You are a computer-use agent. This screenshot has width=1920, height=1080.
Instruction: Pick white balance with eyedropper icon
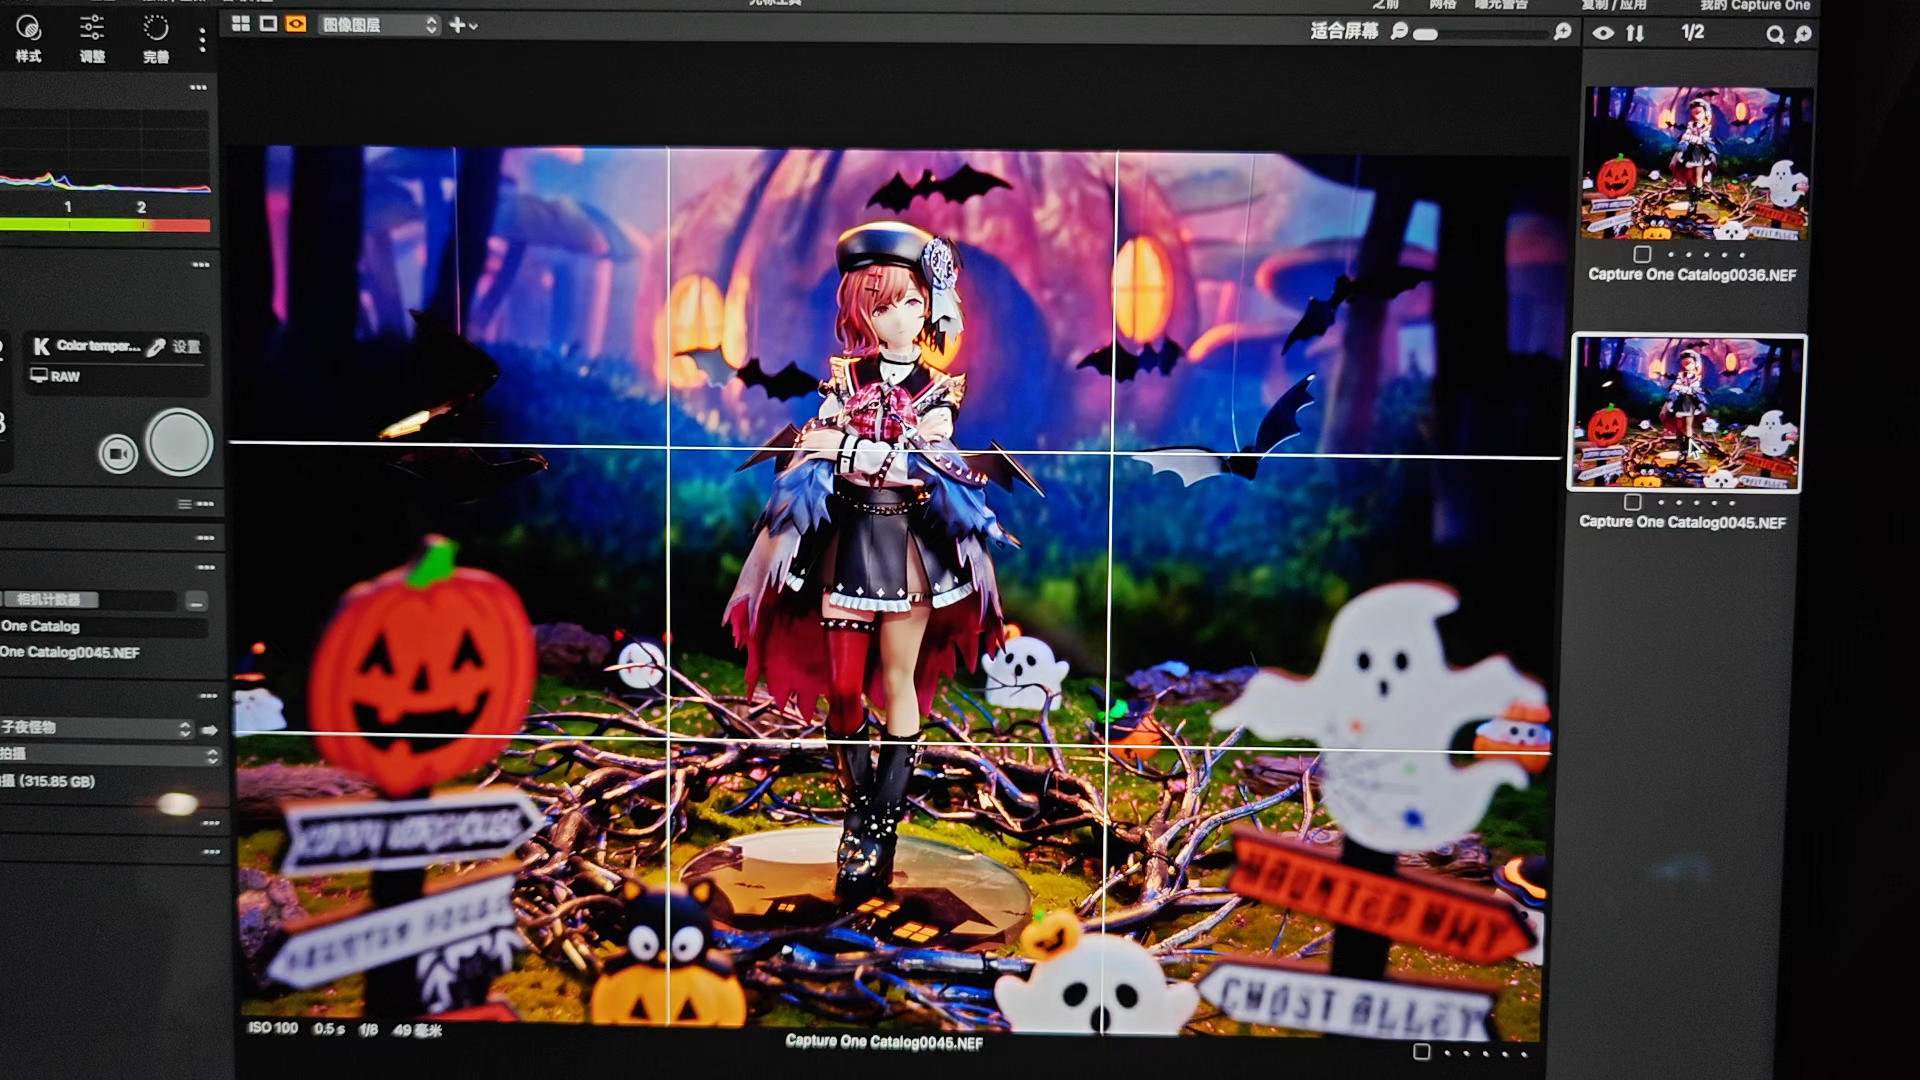point(156,347)
